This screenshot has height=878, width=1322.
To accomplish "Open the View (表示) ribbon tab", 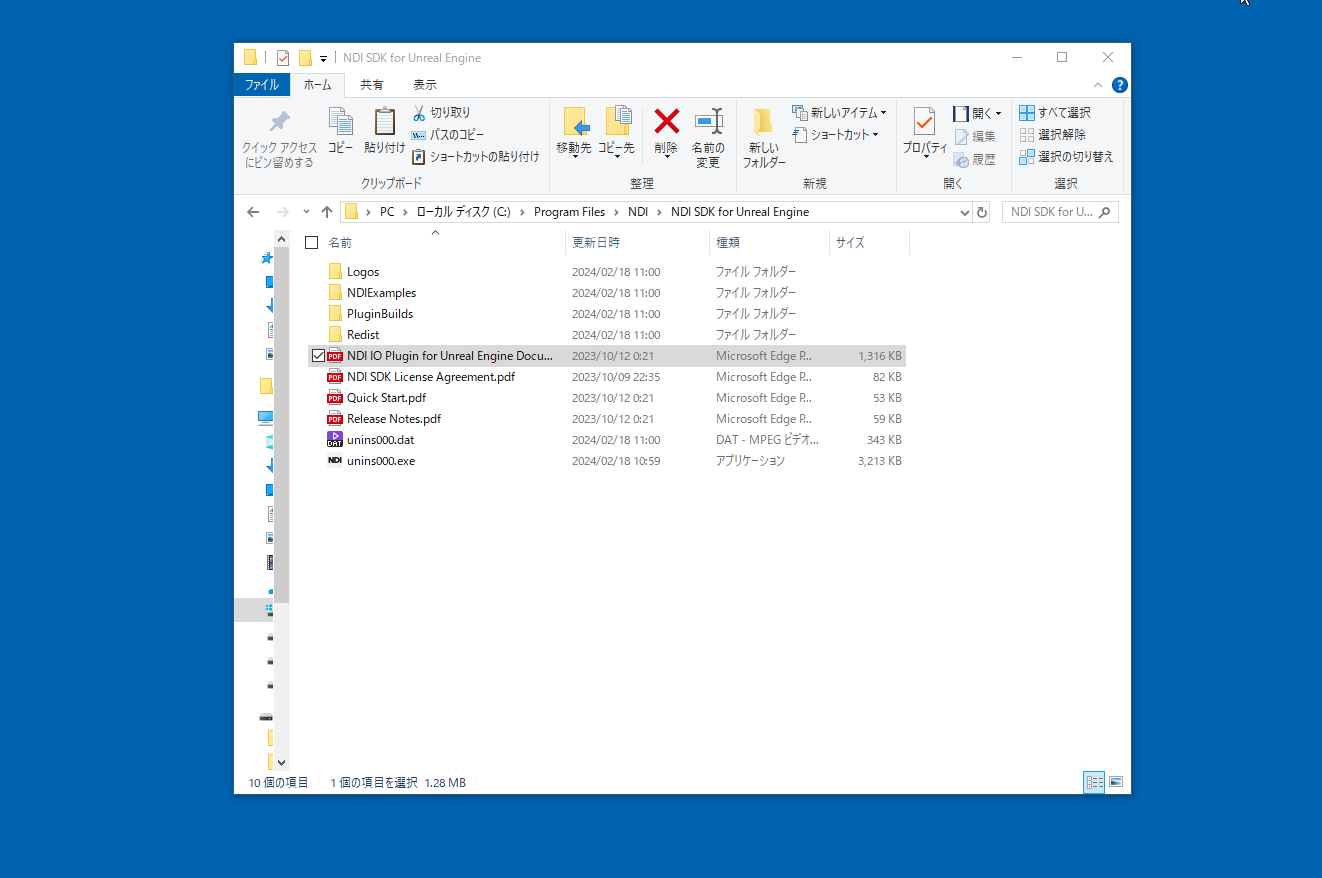I will tap(425, 85).
